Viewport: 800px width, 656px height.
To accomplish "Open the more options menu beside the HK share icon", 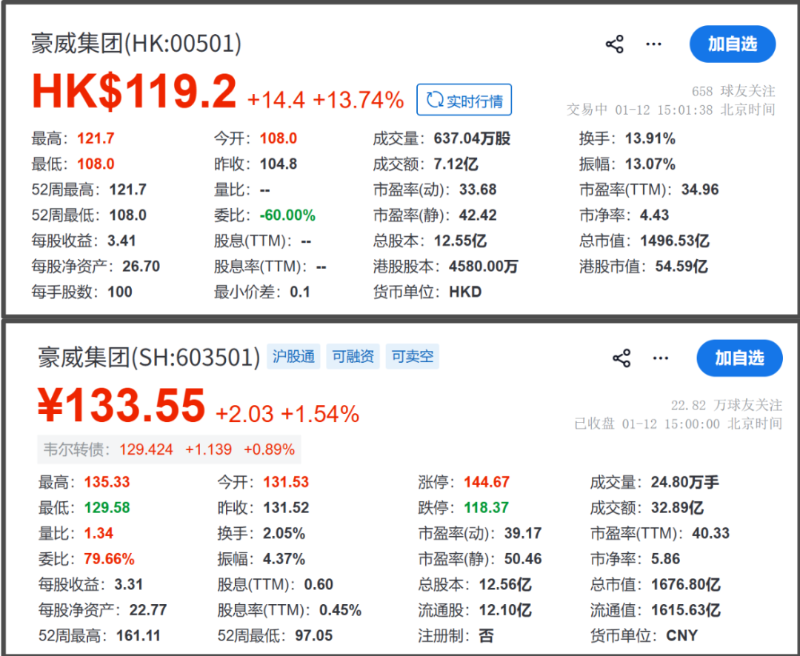I will (x=655, y=44).
